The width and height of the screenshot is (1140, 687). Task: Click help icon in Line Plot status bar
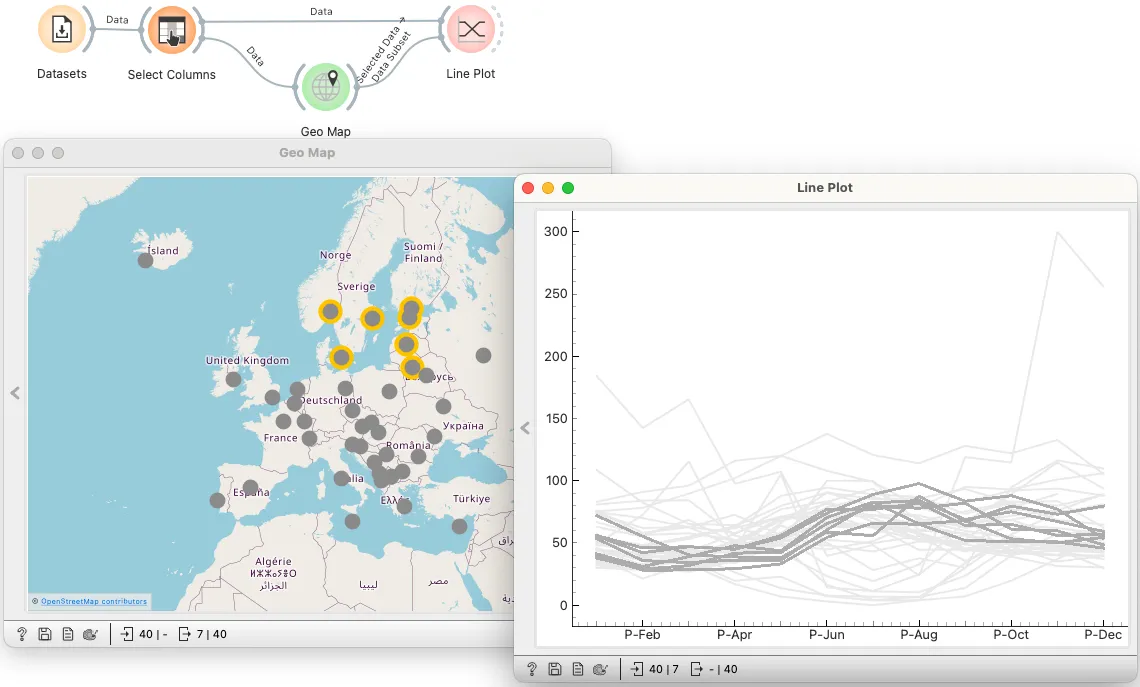point(532,669)
